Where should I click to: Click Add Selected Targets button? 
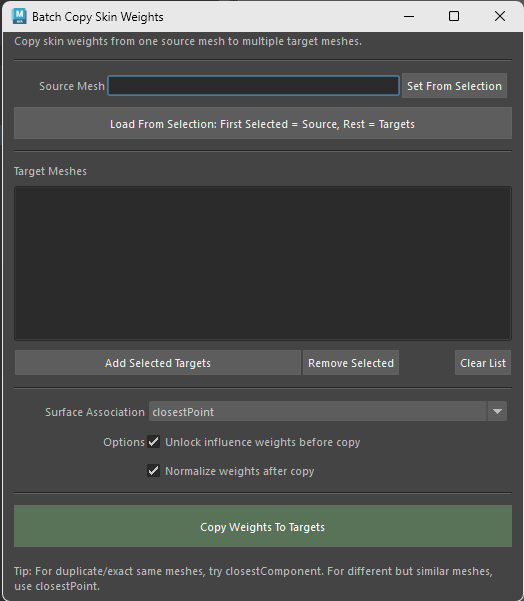158,363
